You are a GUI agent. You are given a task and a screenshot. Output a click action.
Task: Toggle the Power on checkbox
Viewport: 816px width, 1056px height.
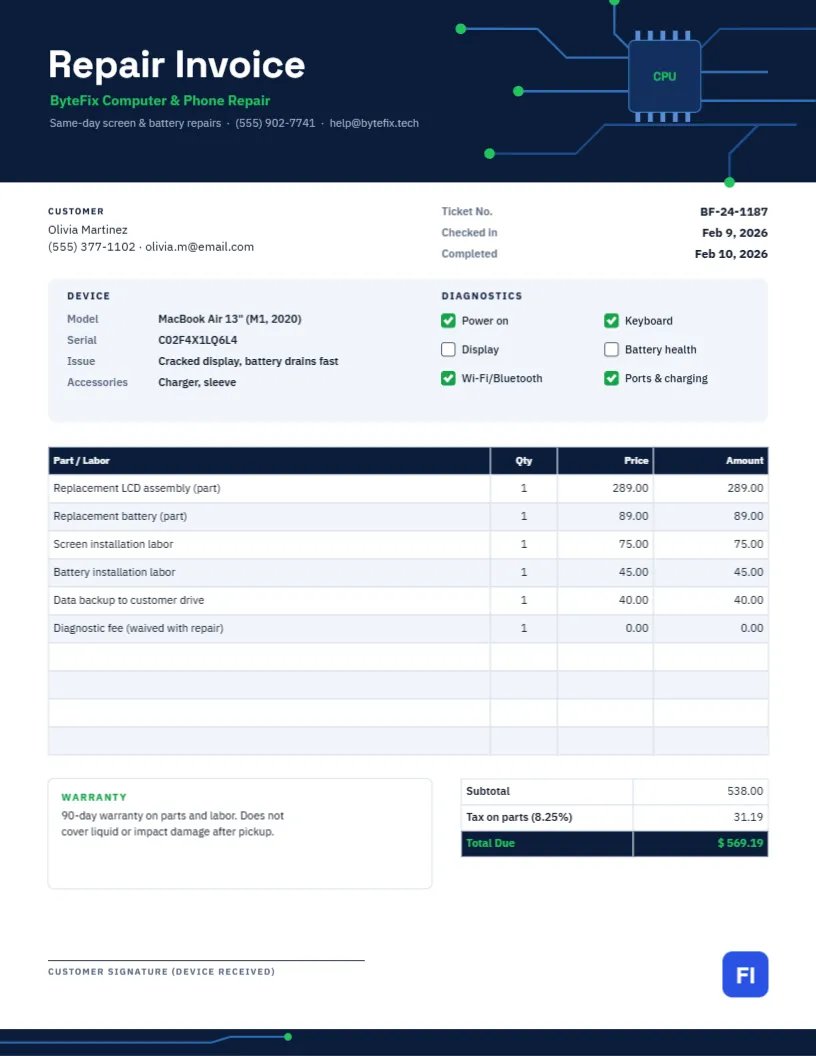coord(448,321)
